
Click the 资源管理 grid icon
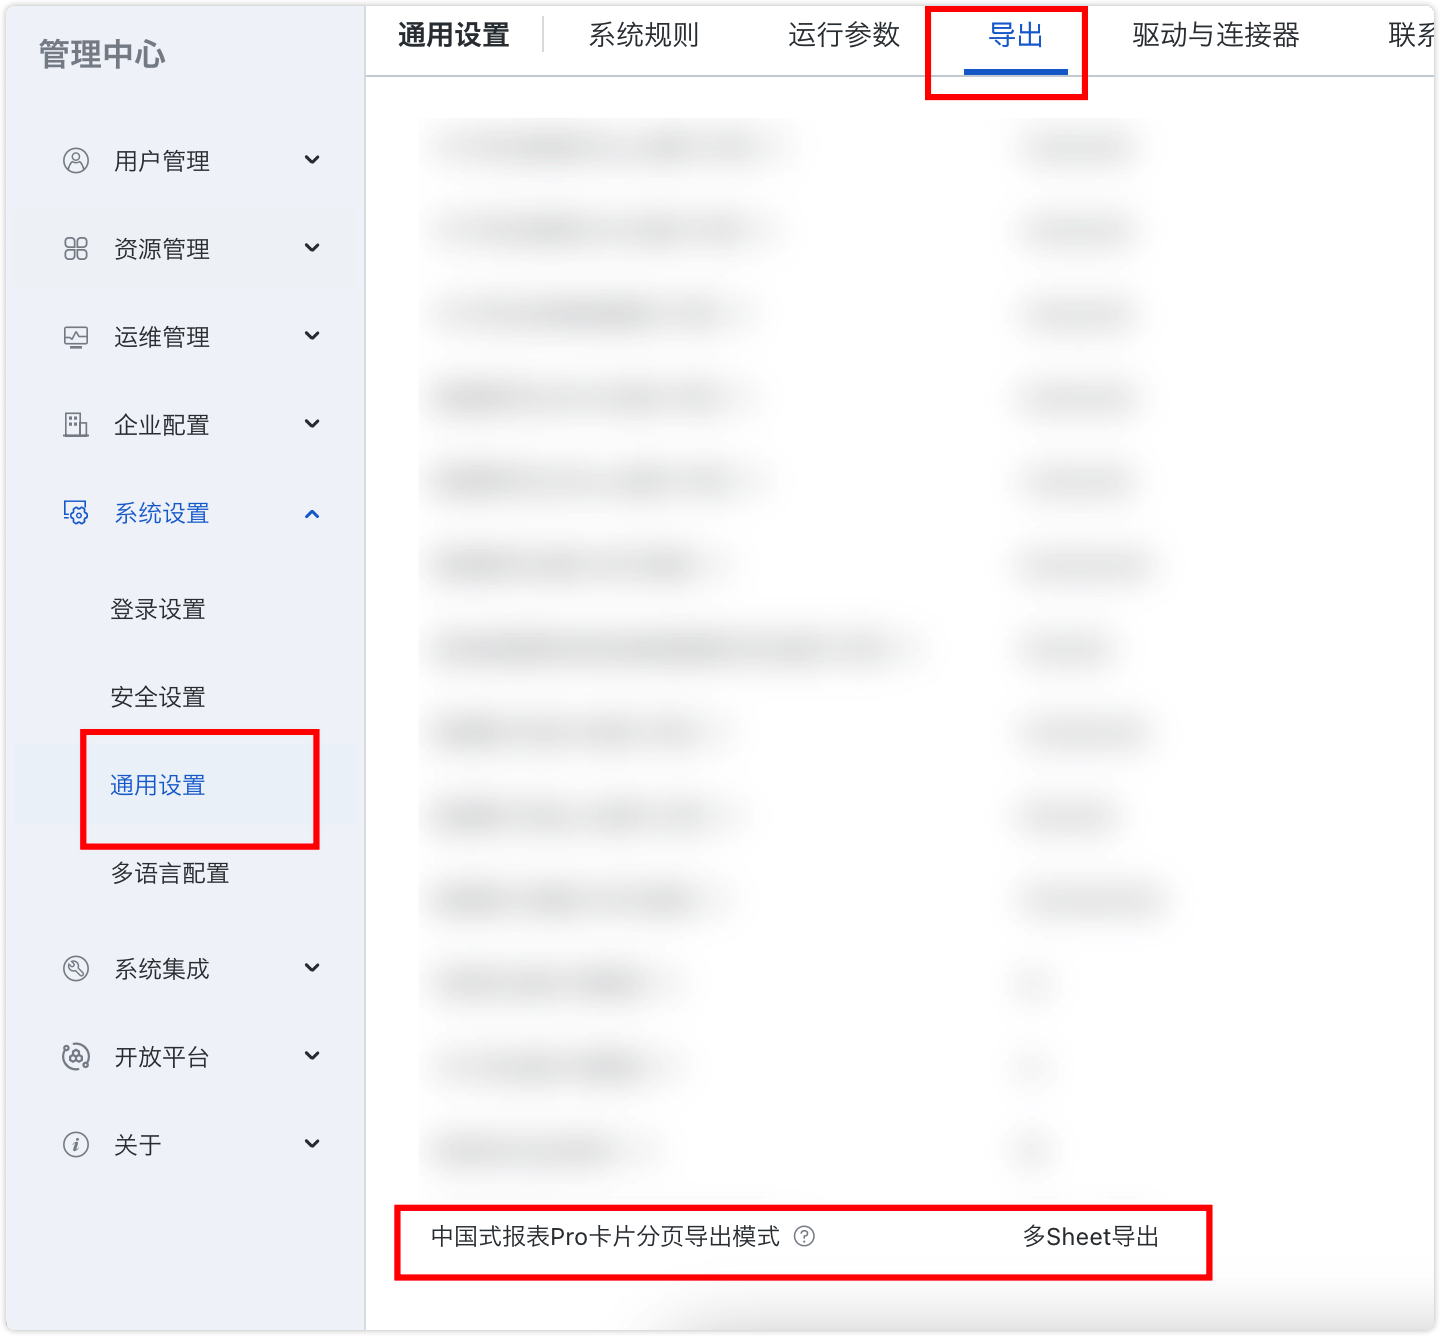[76, 248]
